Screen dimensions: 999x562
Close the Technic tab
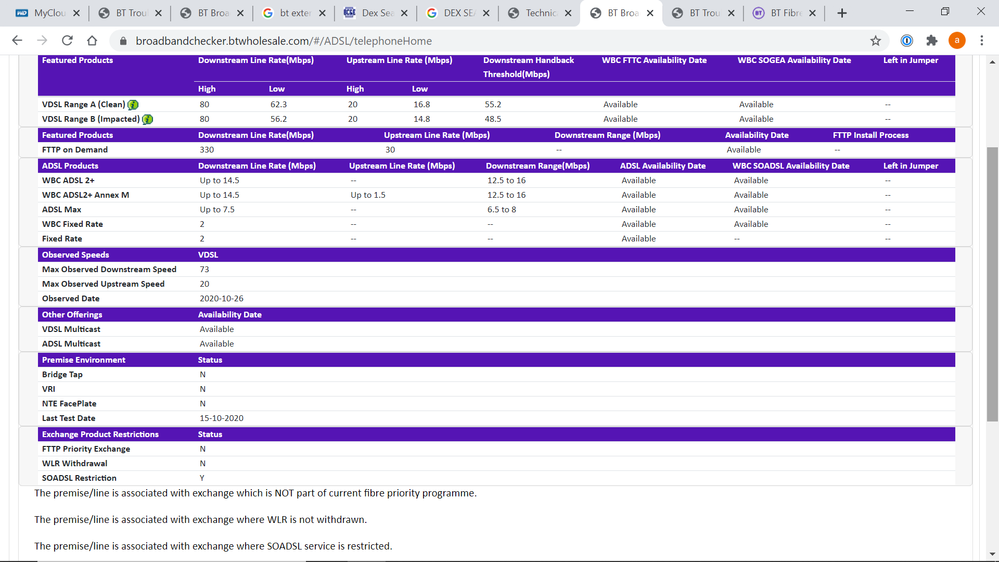[x=568, y=13]
